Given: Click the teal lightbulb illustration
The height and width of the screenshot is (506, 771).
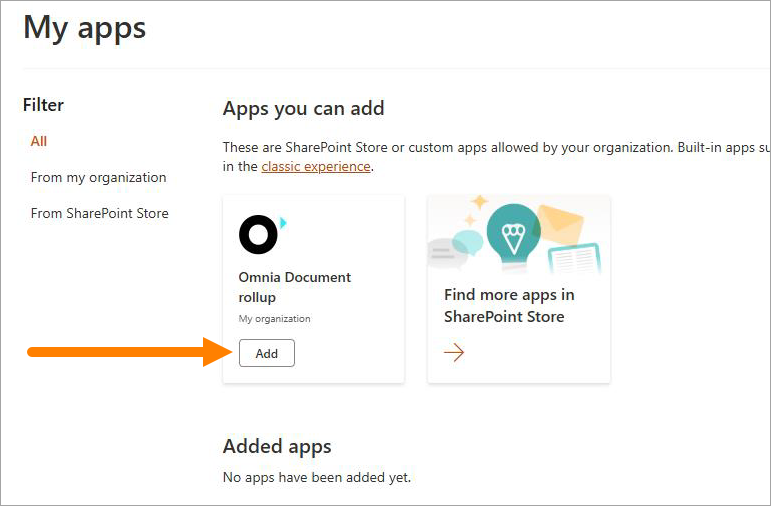Looking at the screenshot, I should [513, 235].
